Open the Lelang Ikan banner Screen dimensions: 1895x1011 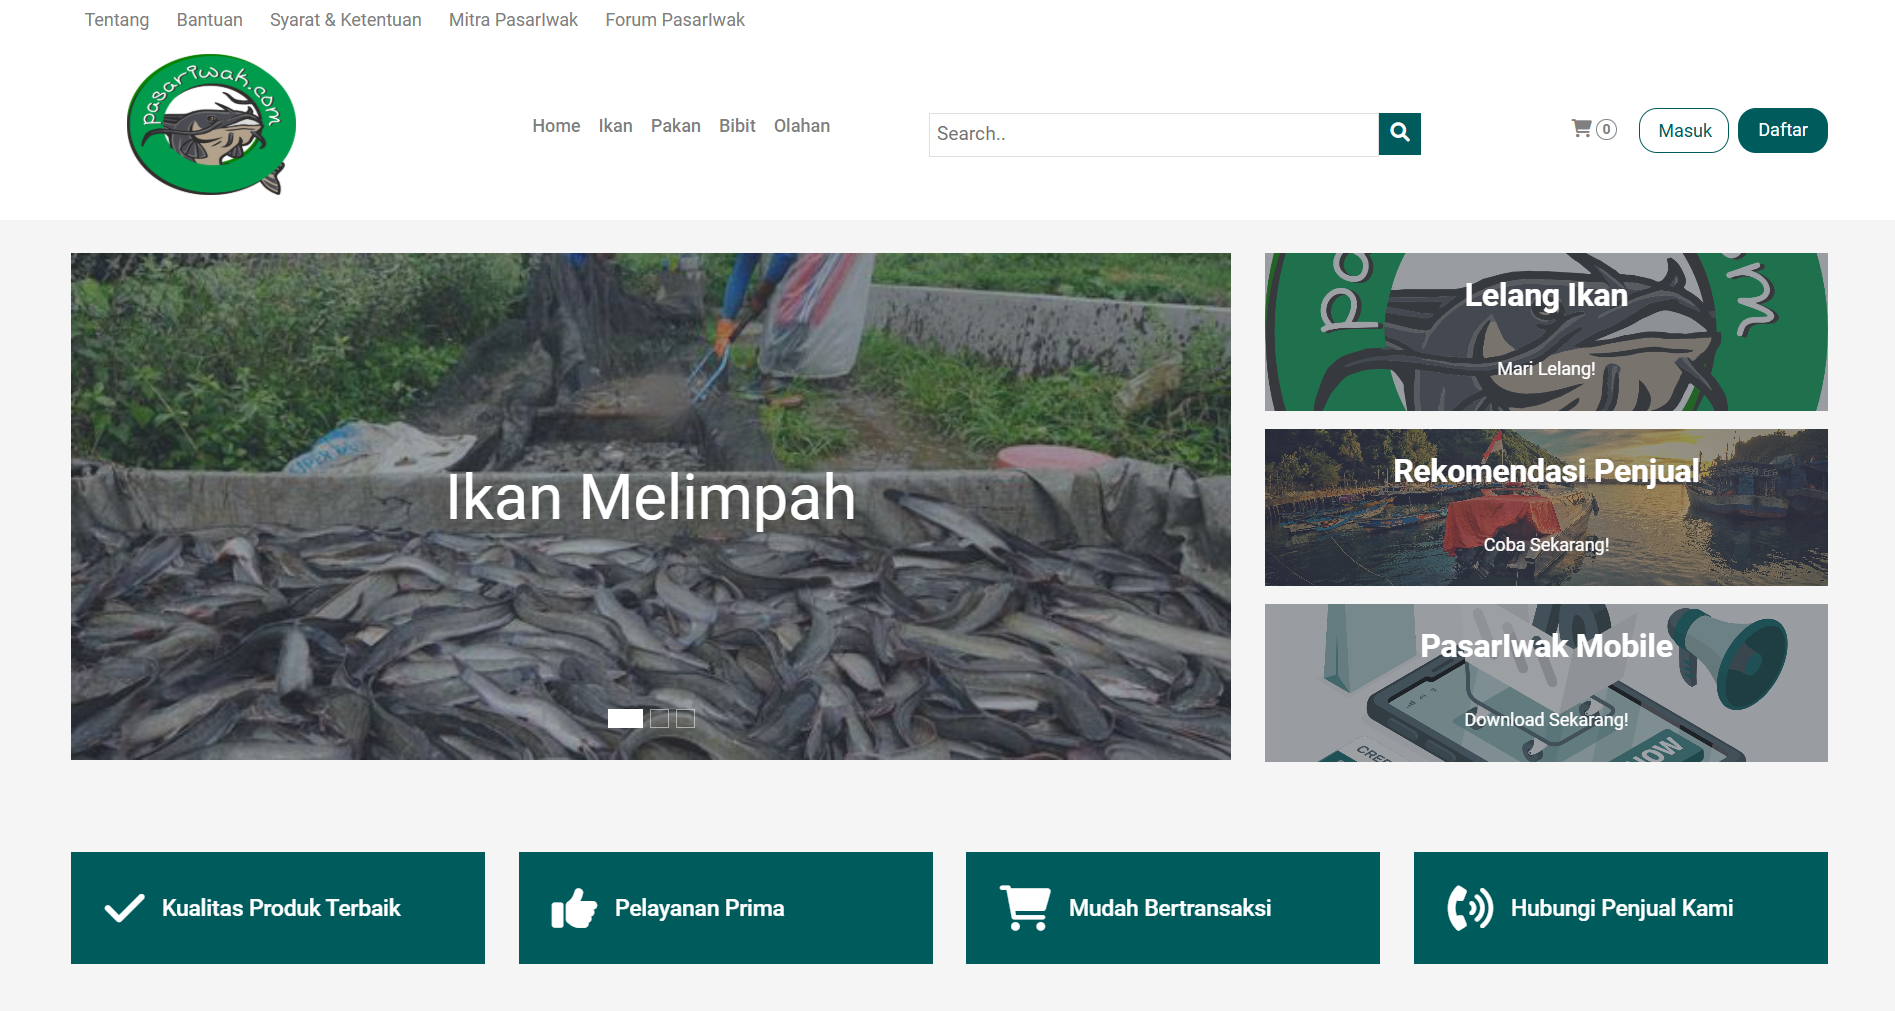(x=1545, y=332)
